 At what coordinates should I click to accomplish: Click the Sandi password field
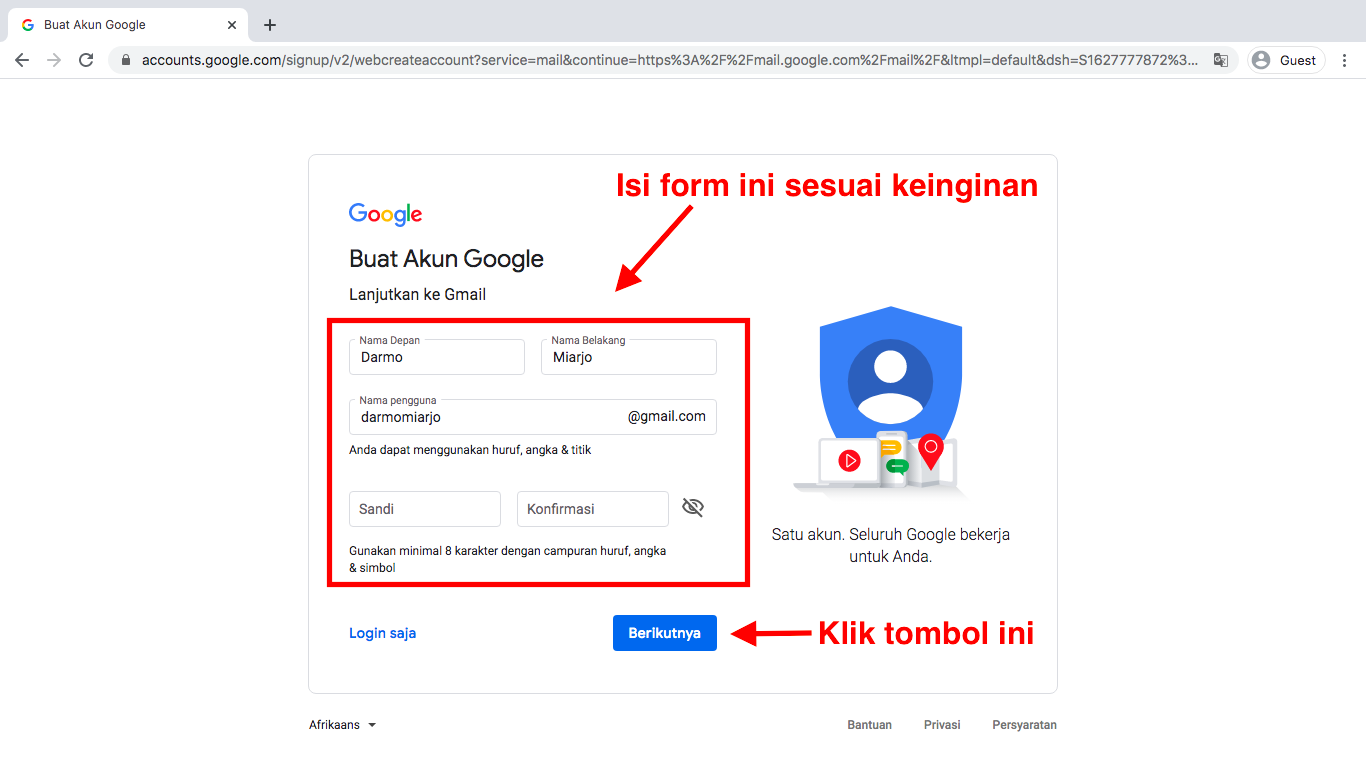(425, 509)
